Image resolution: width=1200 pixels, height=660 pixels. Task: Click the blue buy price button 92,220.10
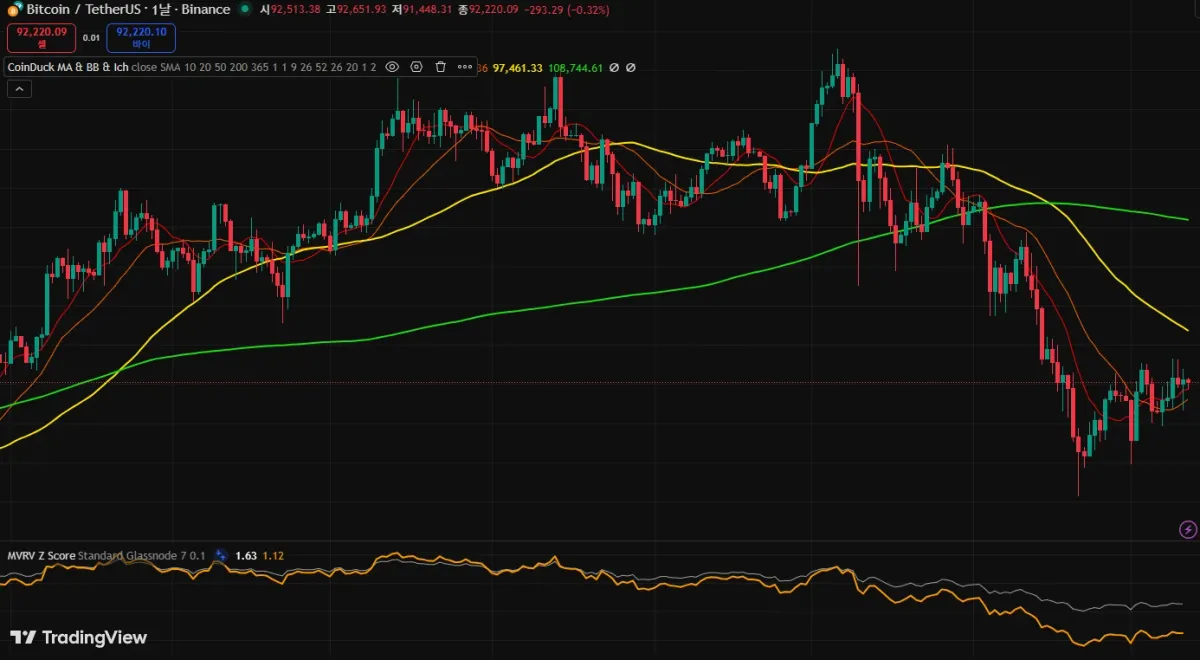[x=141, y=37]
